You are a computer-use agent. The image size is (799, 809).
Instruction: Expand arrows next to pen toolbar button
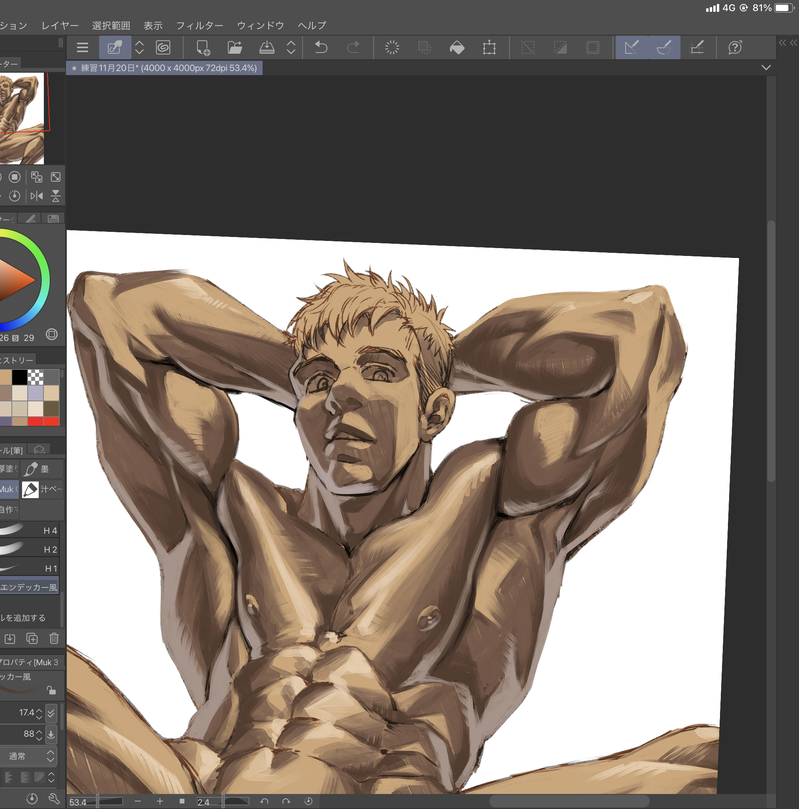[x=139, y=48]
